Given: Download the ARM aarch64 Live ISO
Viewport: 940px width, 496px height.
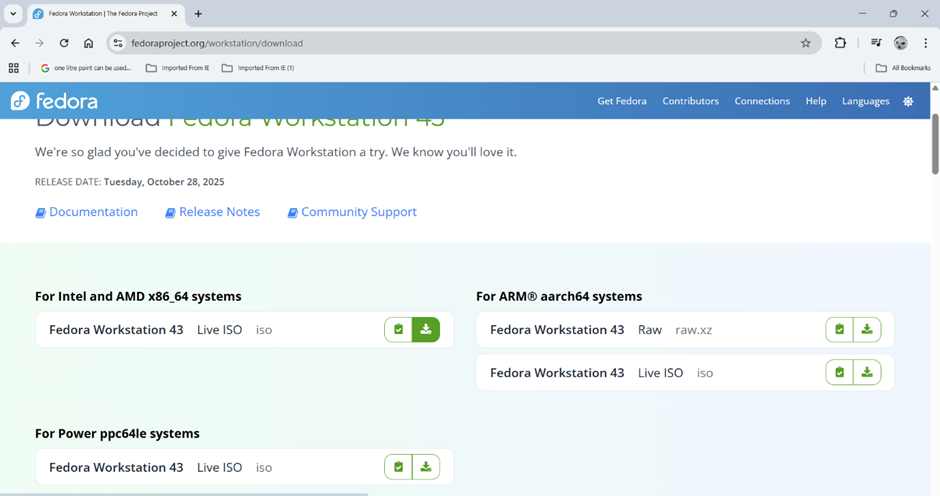Looking at the screenshot, I should (867, 372).
